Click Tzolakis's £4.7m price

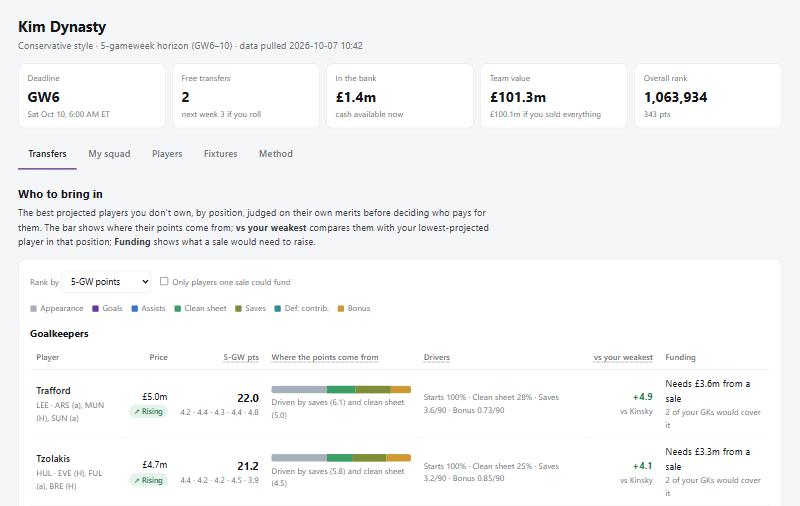[x=155, y=465]
